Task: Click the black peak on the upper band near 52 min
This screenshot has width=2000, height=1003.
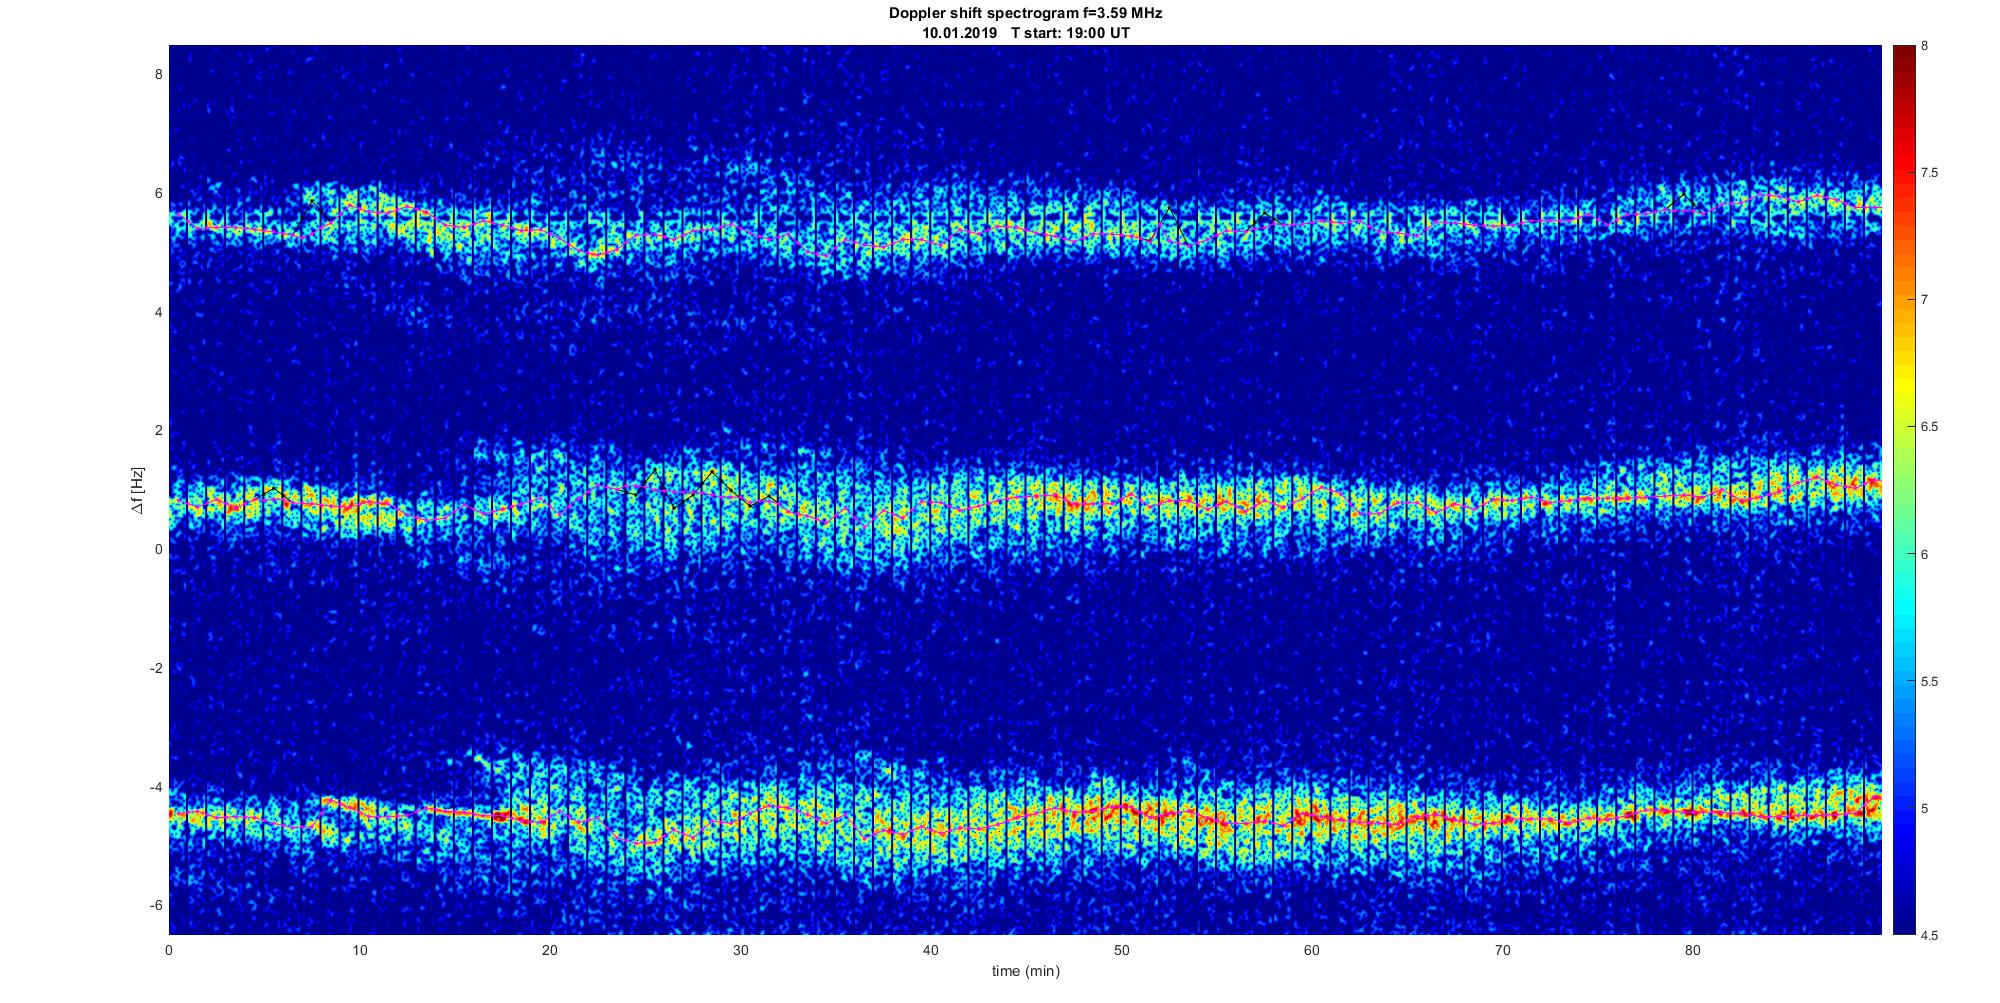Action: (x=1167, y=211)
